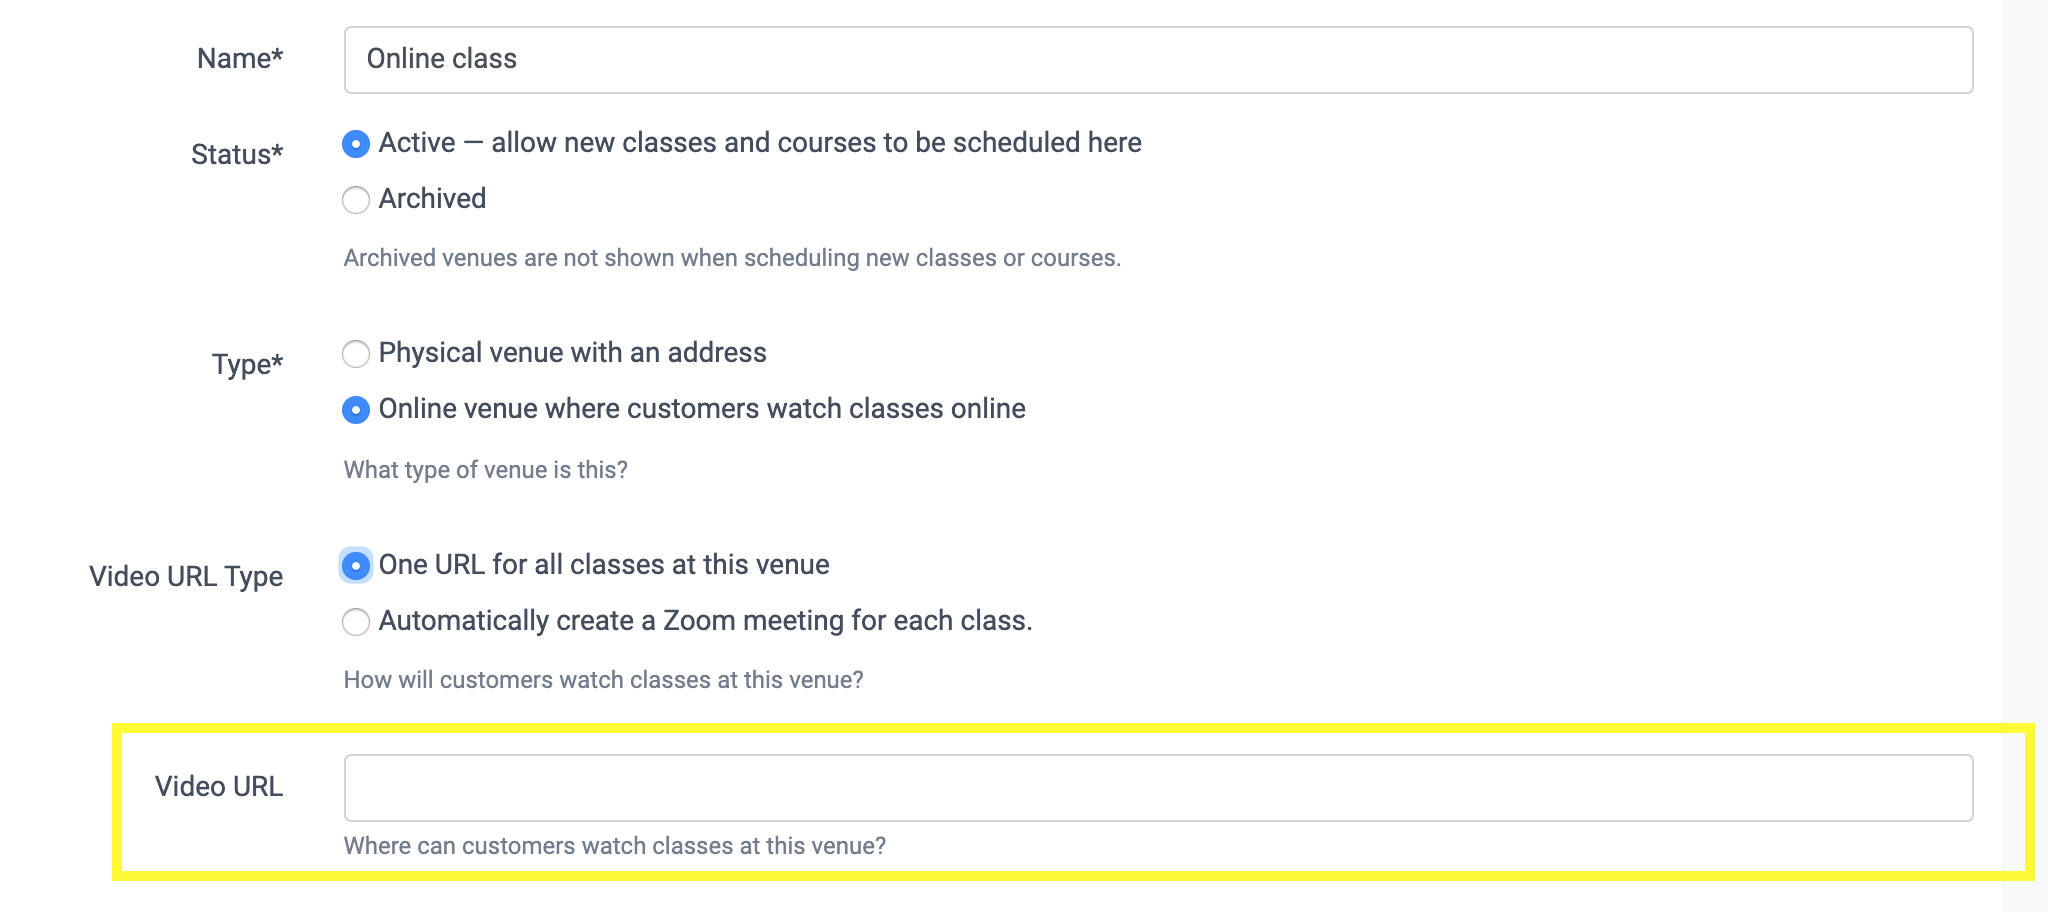Choose One URL for all classes
The image size is (2048, 912).
(356, 566)
